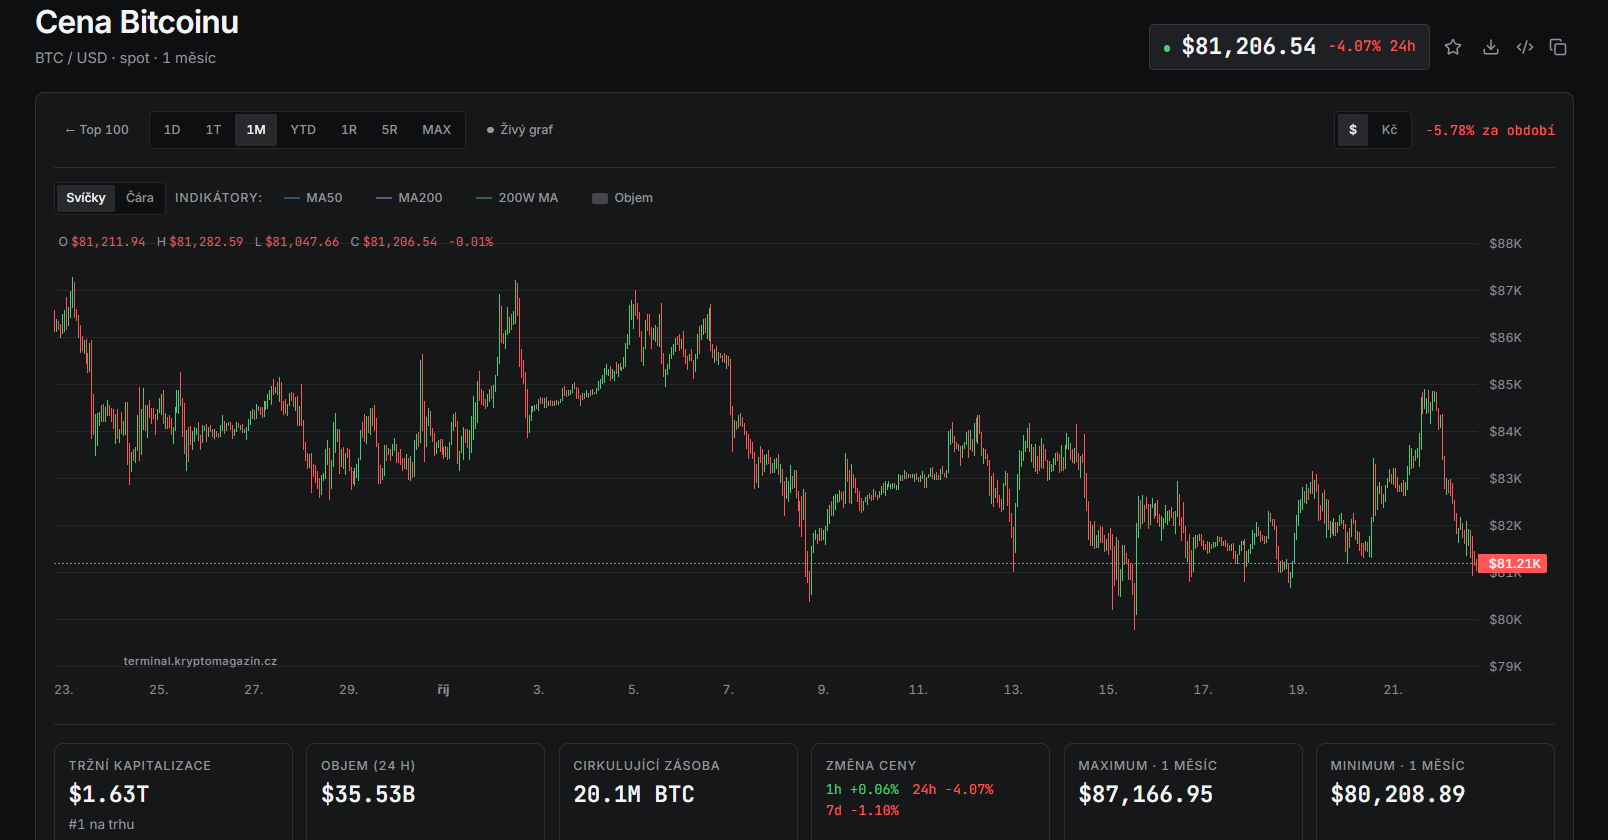Image resolution: width=1608 pixels, height=840 pixels.
Task: Click the low value $81,047.66
Action: click(x=302, y=242)
